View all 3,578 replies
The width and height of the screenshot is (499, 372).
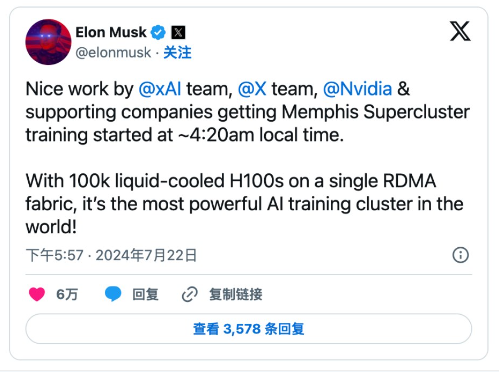[x=249, y=329]
